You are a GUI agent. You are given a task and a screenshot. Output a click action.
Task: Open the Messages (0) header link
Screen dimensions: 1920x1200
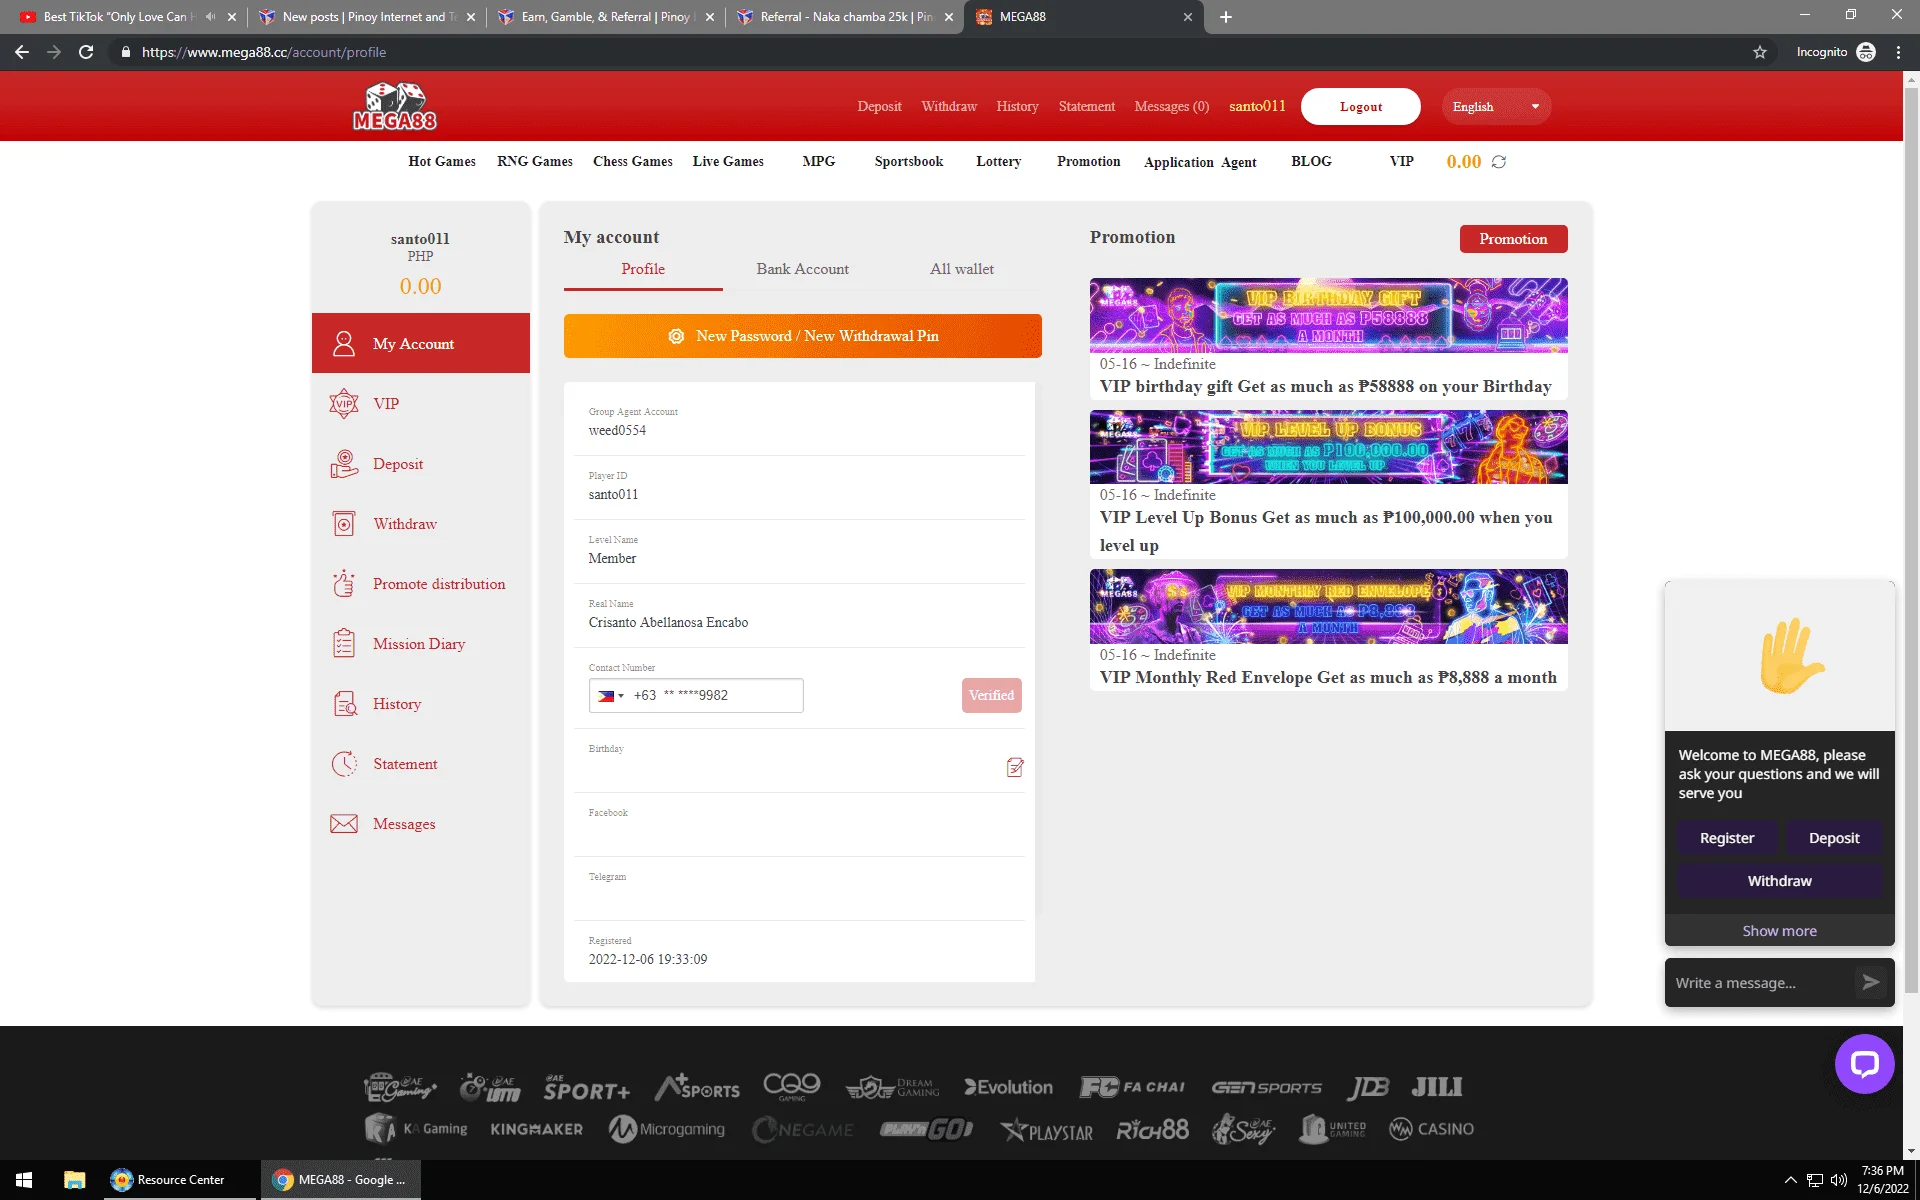coord(1171,107)
